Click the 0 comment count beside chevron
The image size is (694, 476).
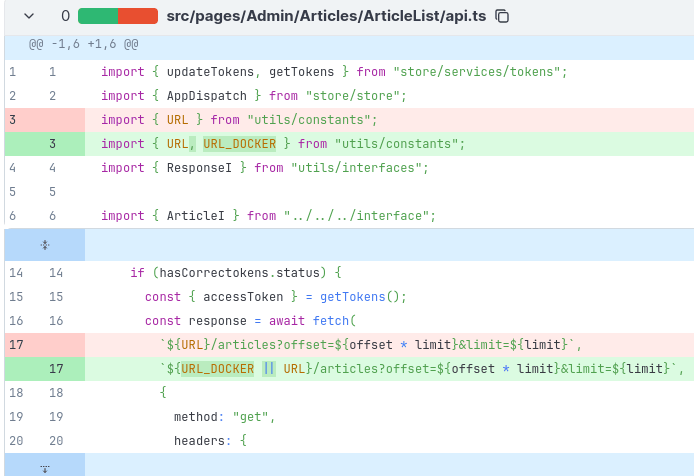tap(66, 16)
